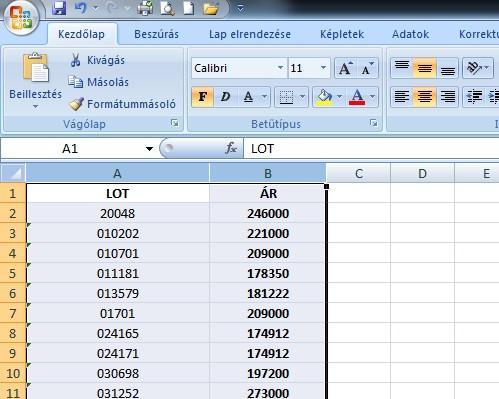Click the Calibri font name box

[x=234, y=68]
